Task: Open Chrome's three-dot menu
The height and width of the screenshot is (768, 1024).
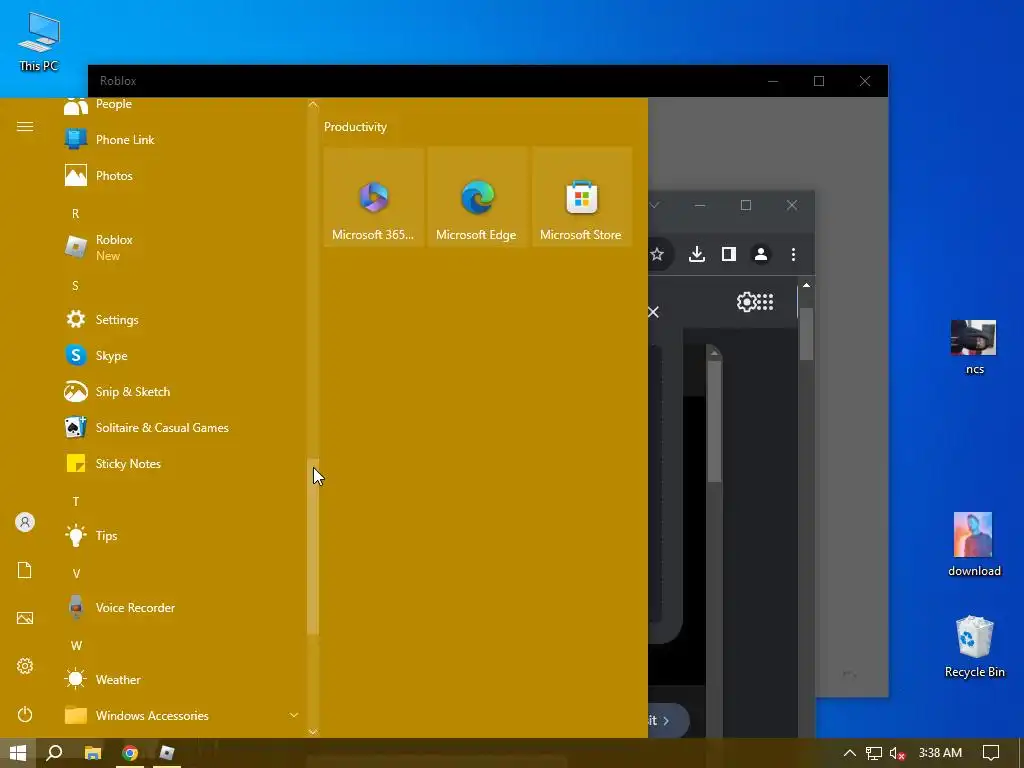Action: pos(793,254)
